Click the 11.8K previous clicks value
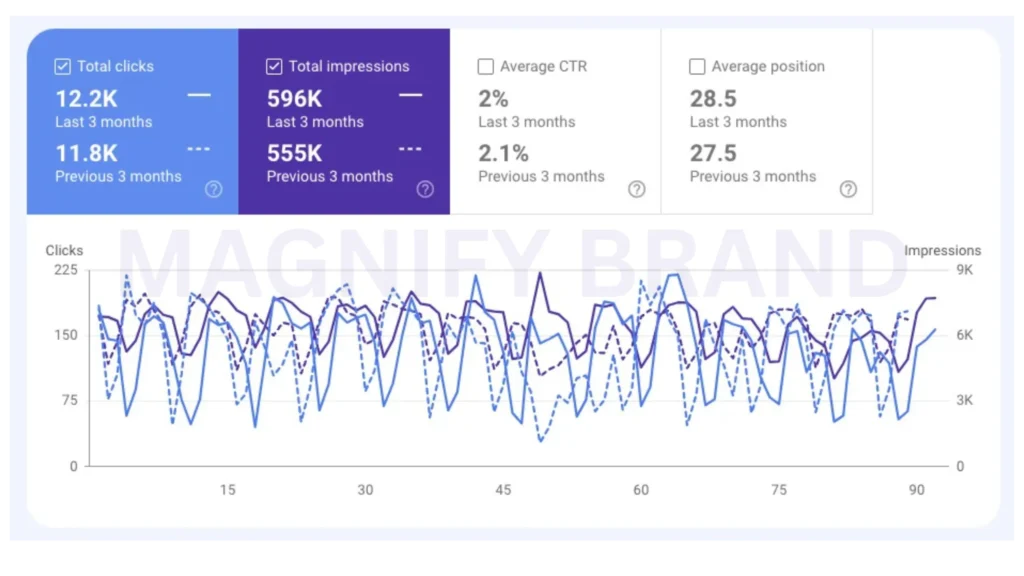Screen dimensions: 1024x576 pyautogui.click(x=86, y=153)
